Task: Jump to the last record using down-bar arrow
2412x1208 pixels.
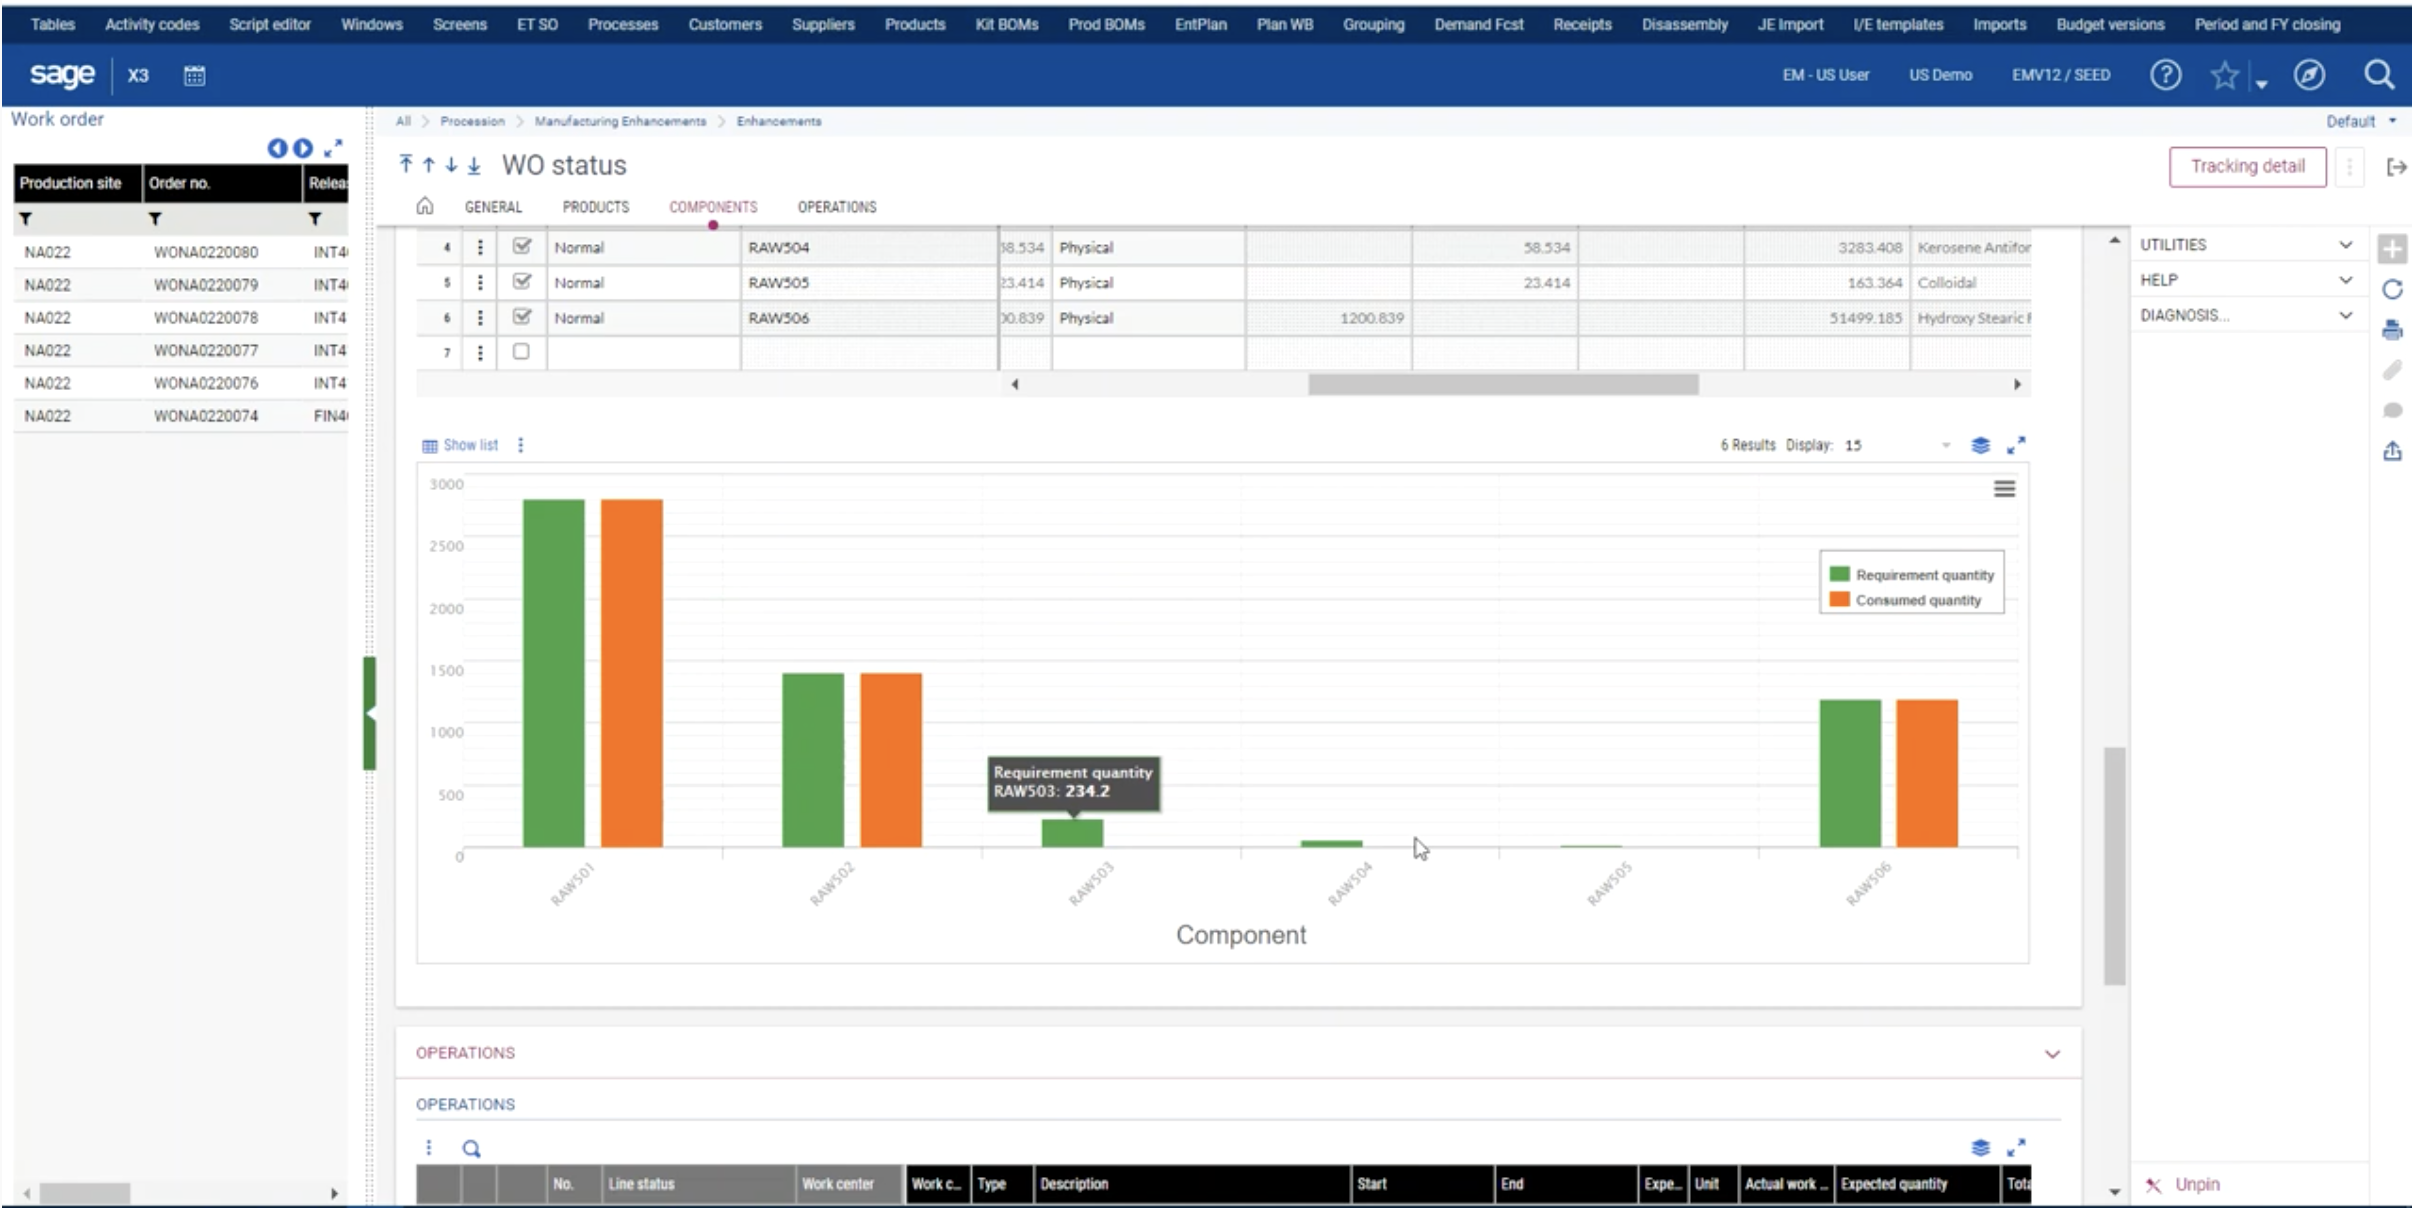Action: (474, 163)
